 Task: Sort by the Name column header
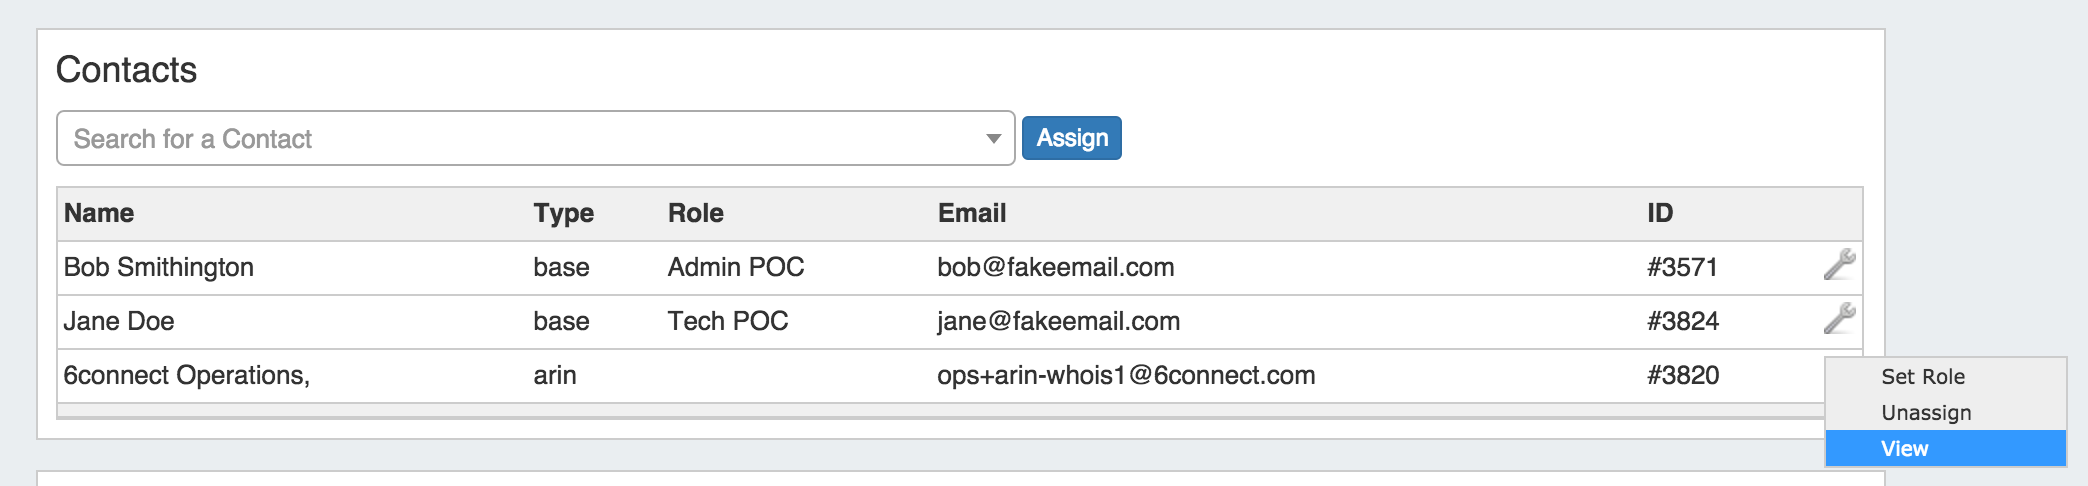(99, 213)
